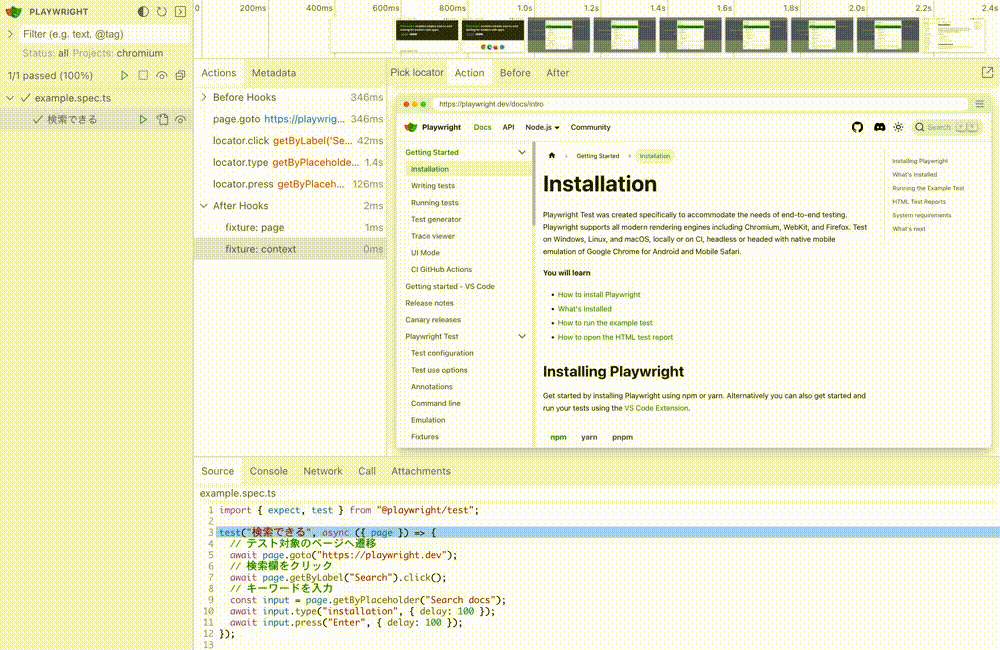This screenshot has width=1000, height=650.
Task: Collapse Playwright Test sidebar section chevron
Action: point(522,336)
